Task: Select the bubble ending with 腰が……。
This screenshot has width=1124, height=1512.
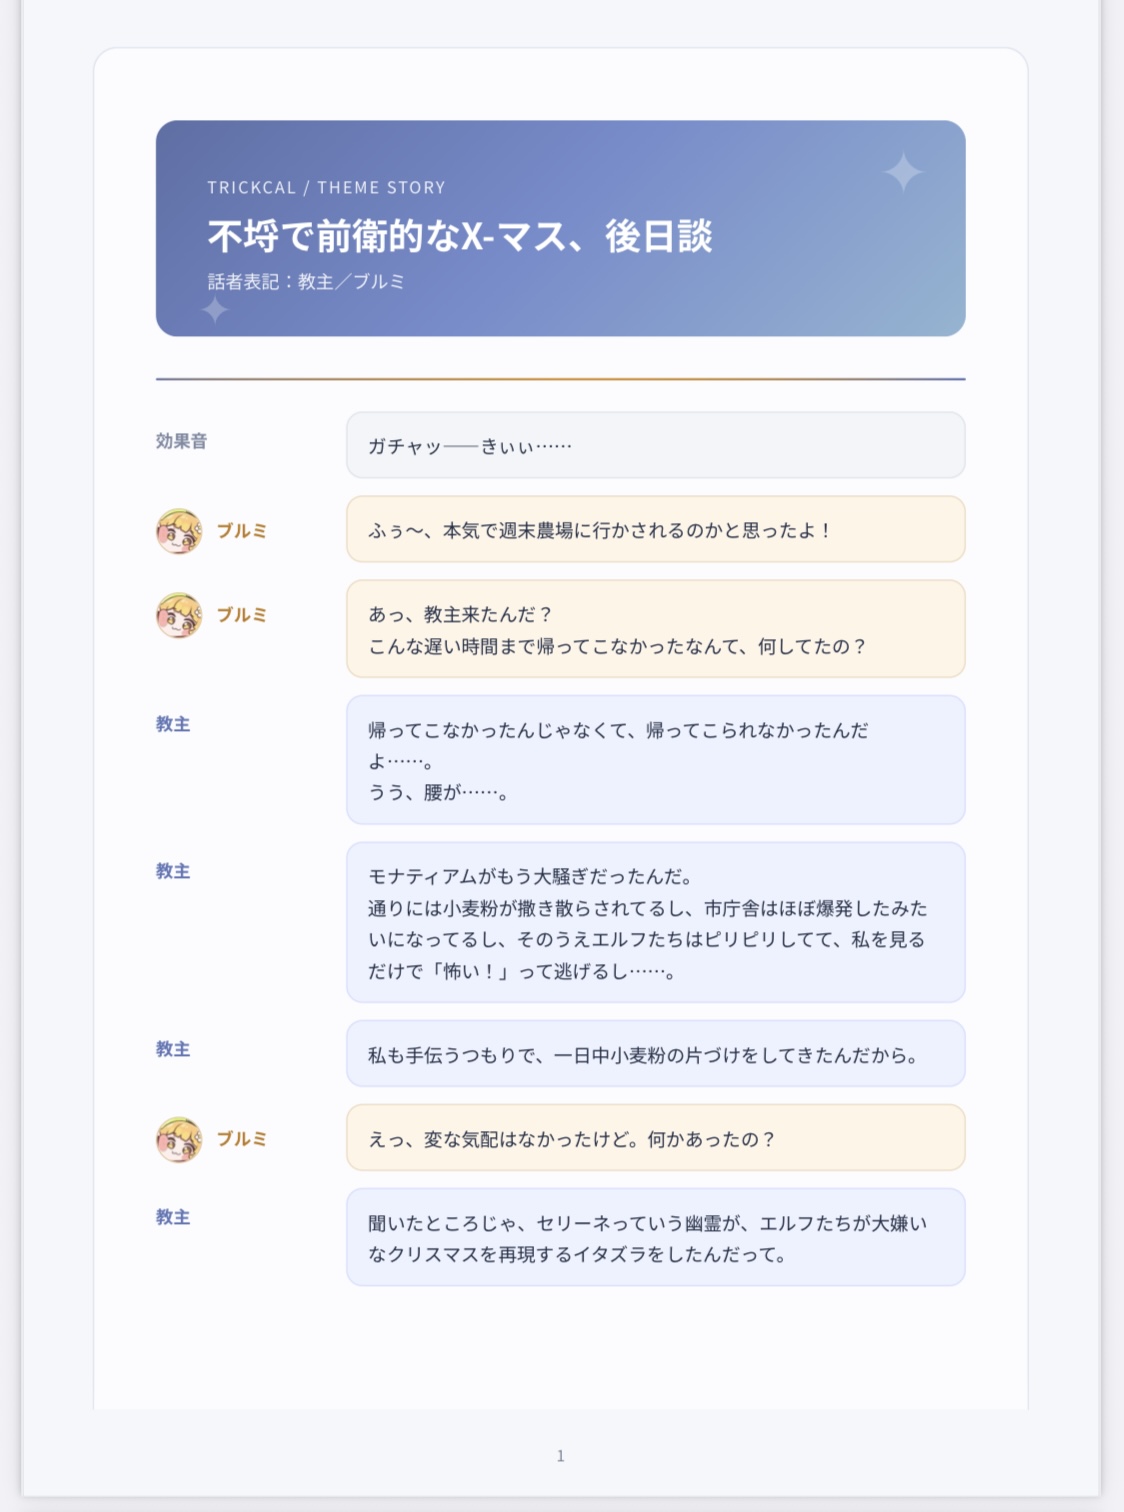Action: click(x=656, y=760)
